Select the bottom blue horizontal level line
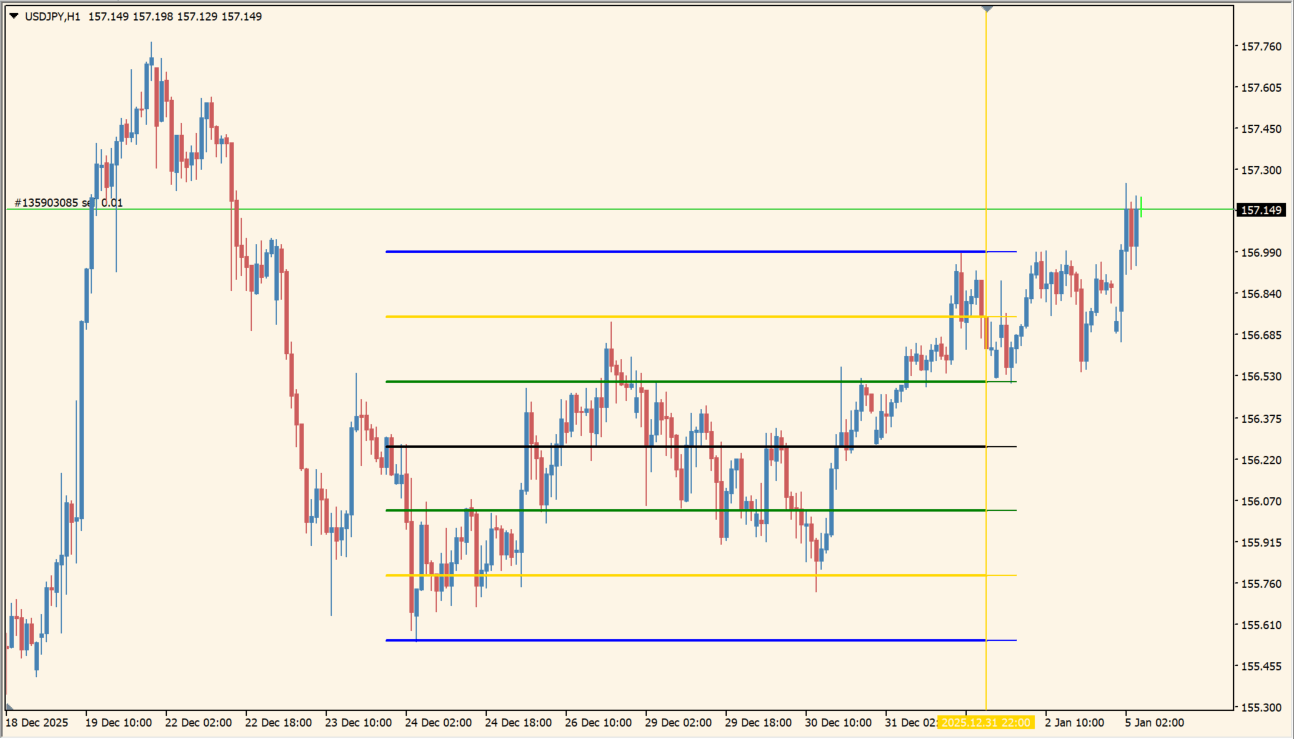The width and height of the screenshot is (1294, 739). click(680, 640)
